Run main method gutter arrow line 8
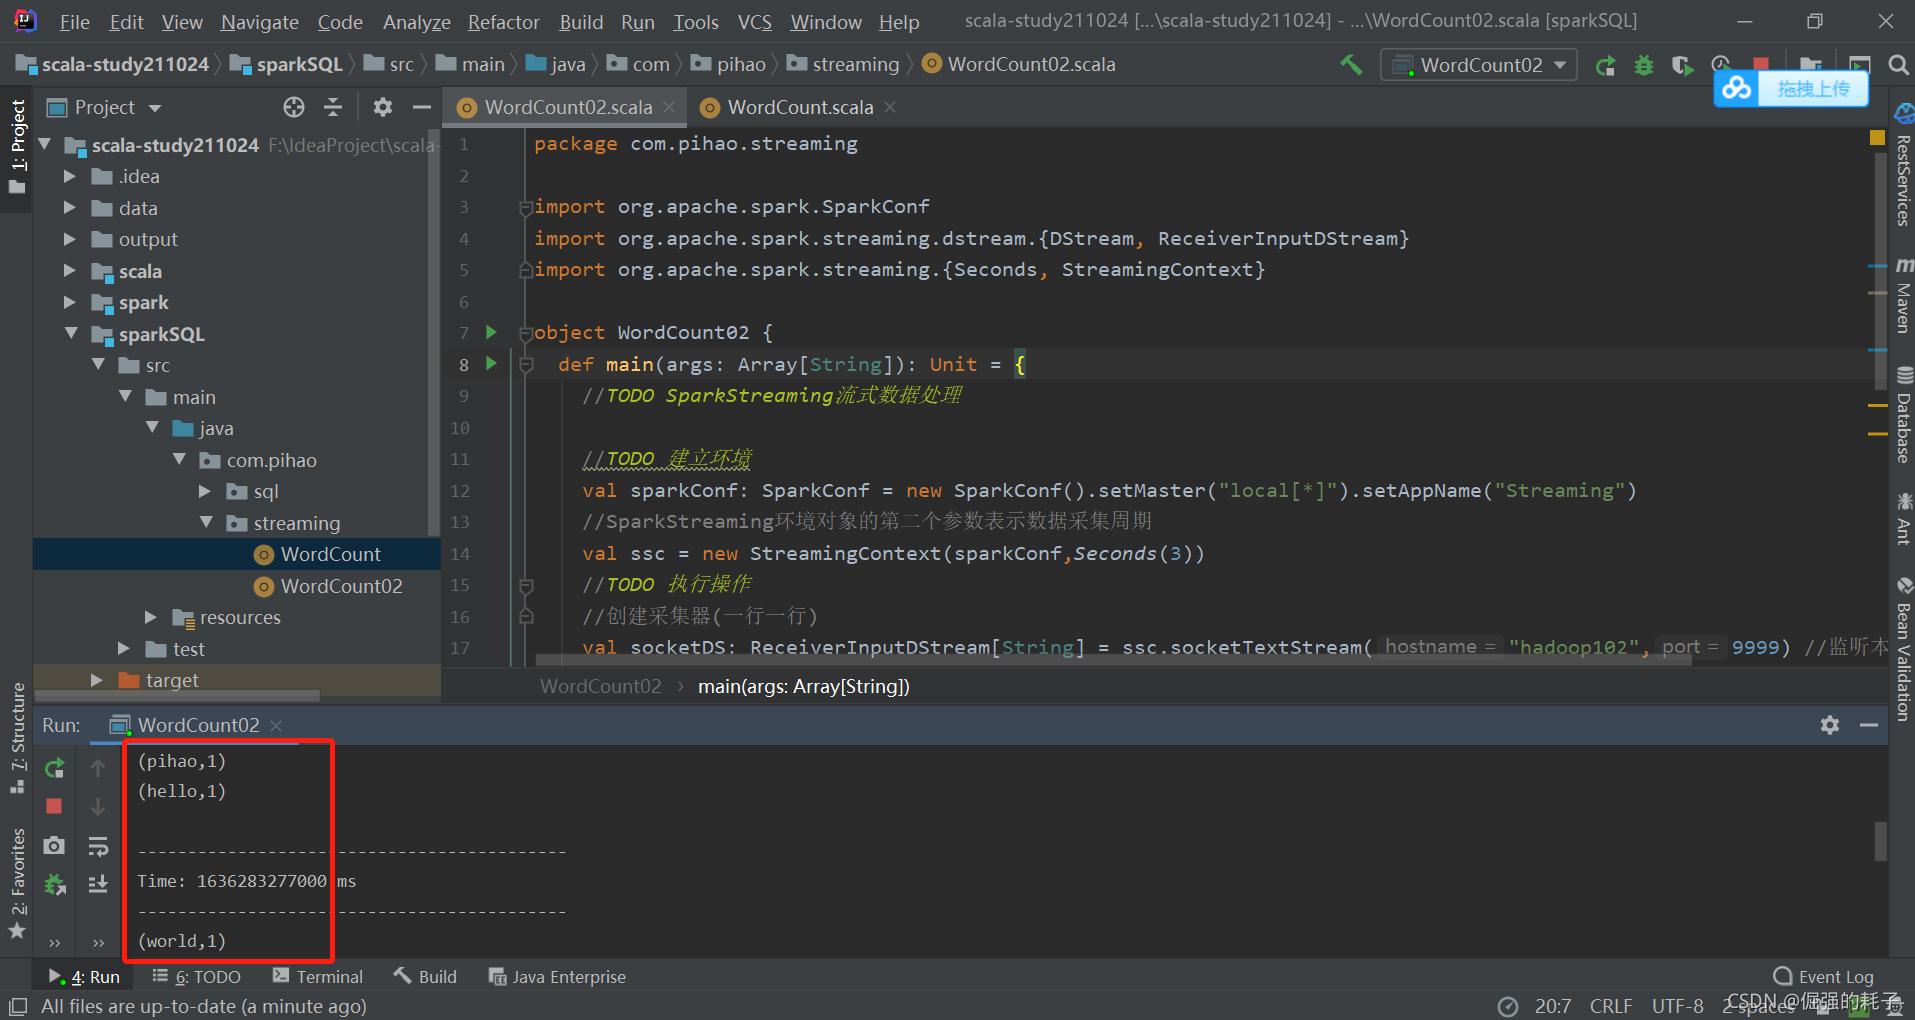 [491, 363]
